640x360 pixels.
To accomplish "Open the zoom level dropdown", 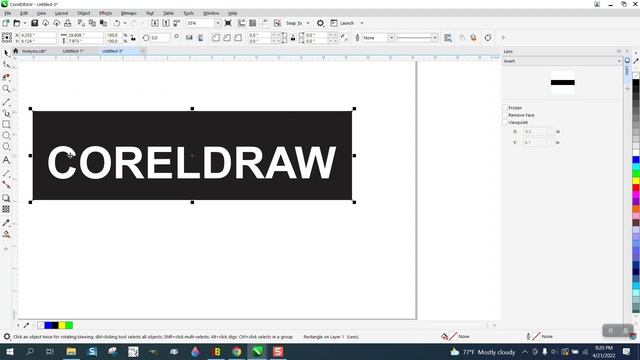I will click(x=217, y=23).
